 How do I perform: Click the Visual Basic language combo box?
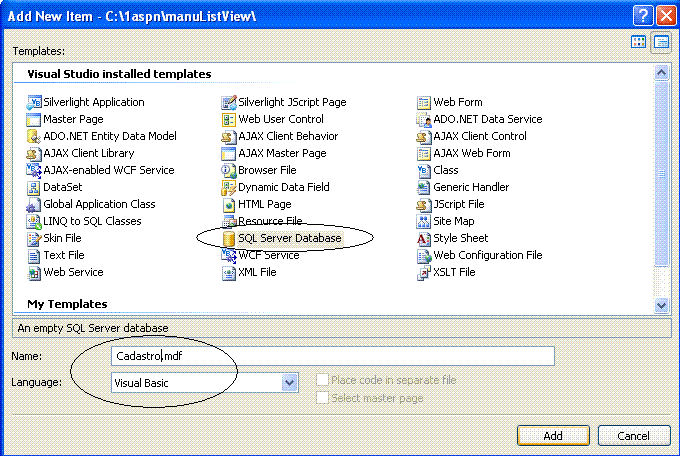pyautogui.click(x=205, y=383)
